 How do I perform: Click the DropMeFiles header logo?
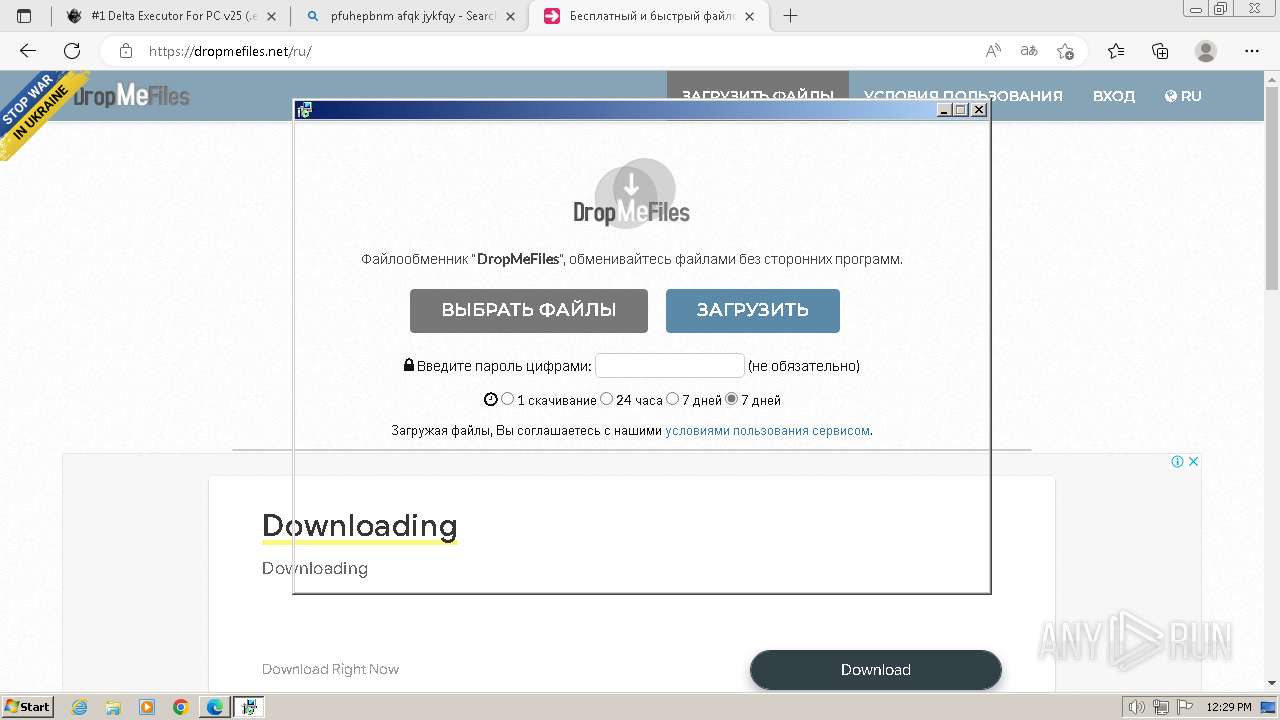pyautogui.click(x=131, y=96)
